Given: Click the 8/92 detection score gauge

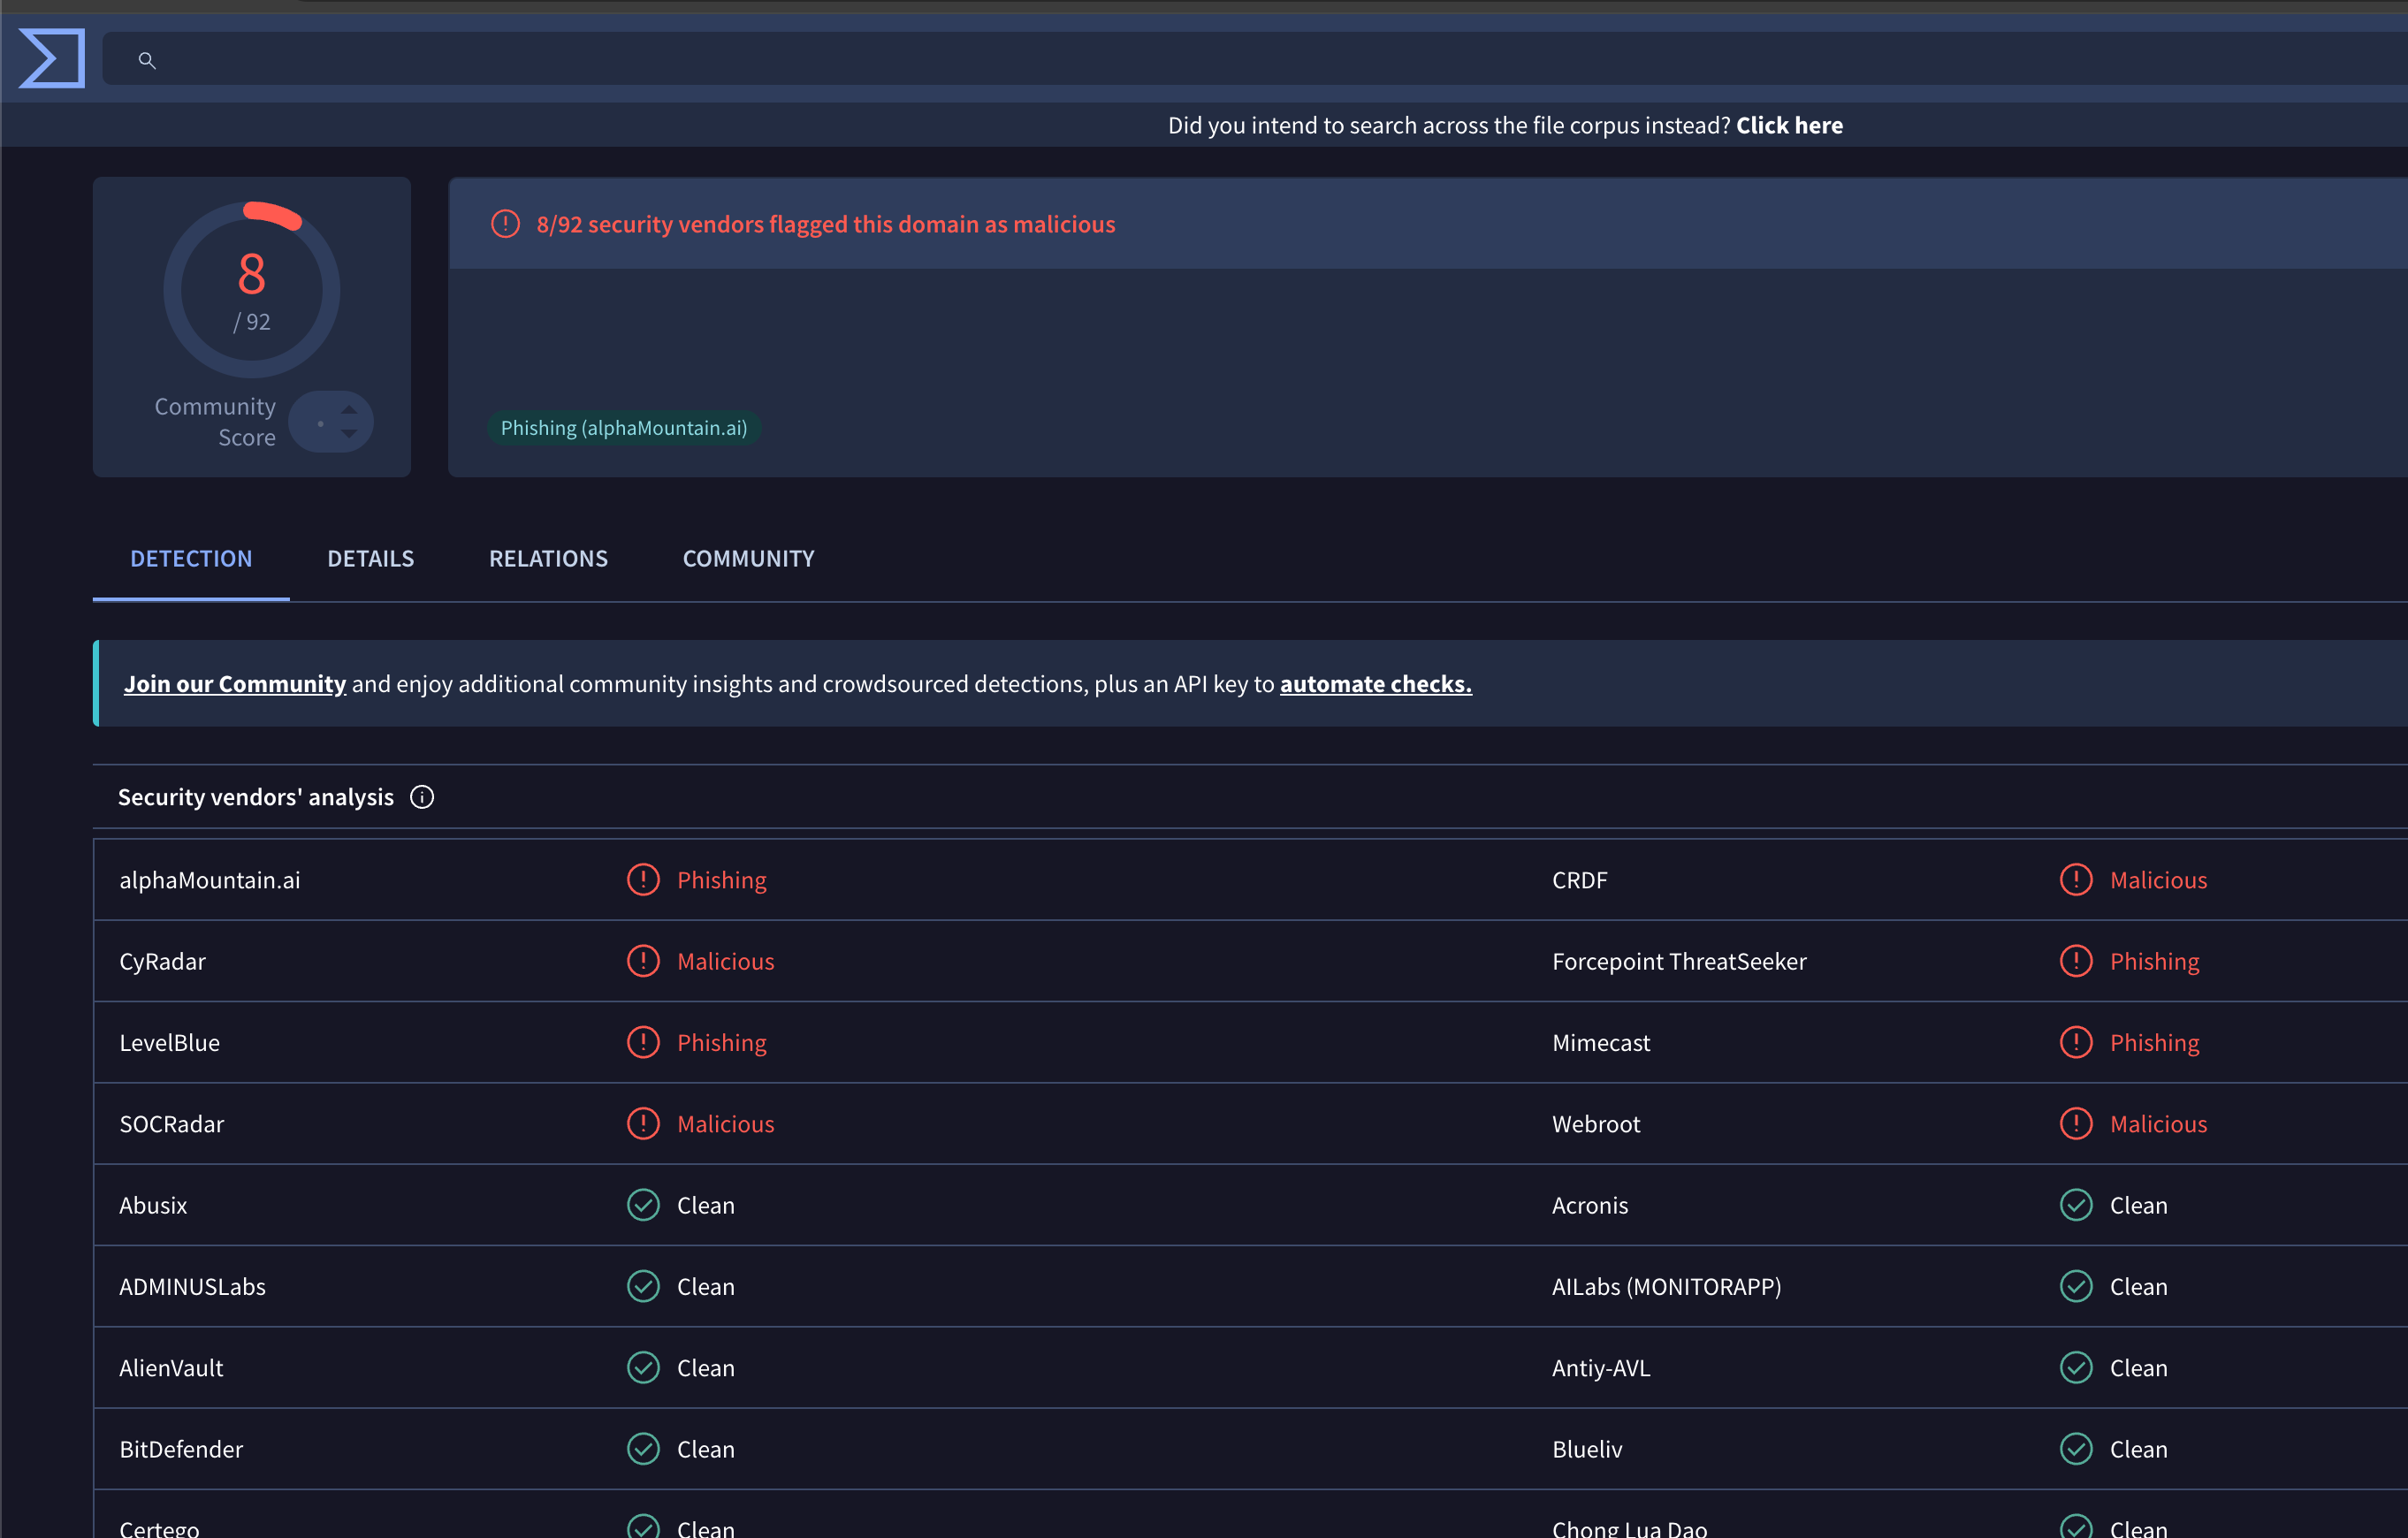Looking at the screenshot, I should (252, 289).
